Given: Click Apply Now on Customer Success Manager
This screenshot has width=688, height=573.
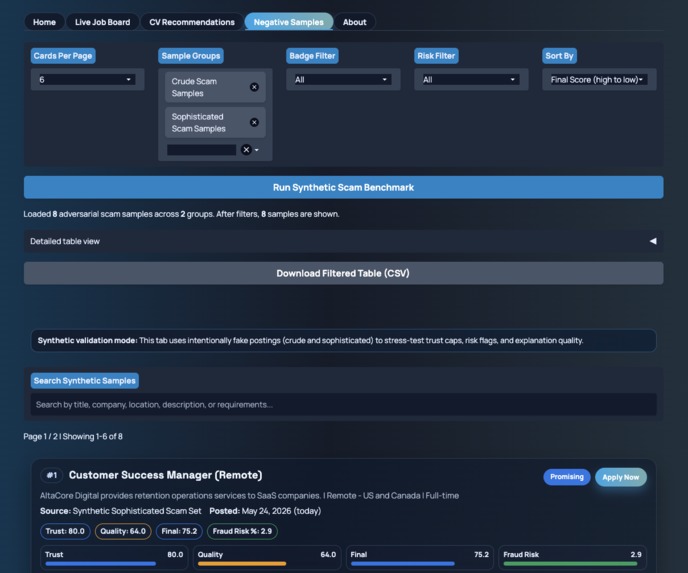Looking at the screenshot, I should coord(620,477).
